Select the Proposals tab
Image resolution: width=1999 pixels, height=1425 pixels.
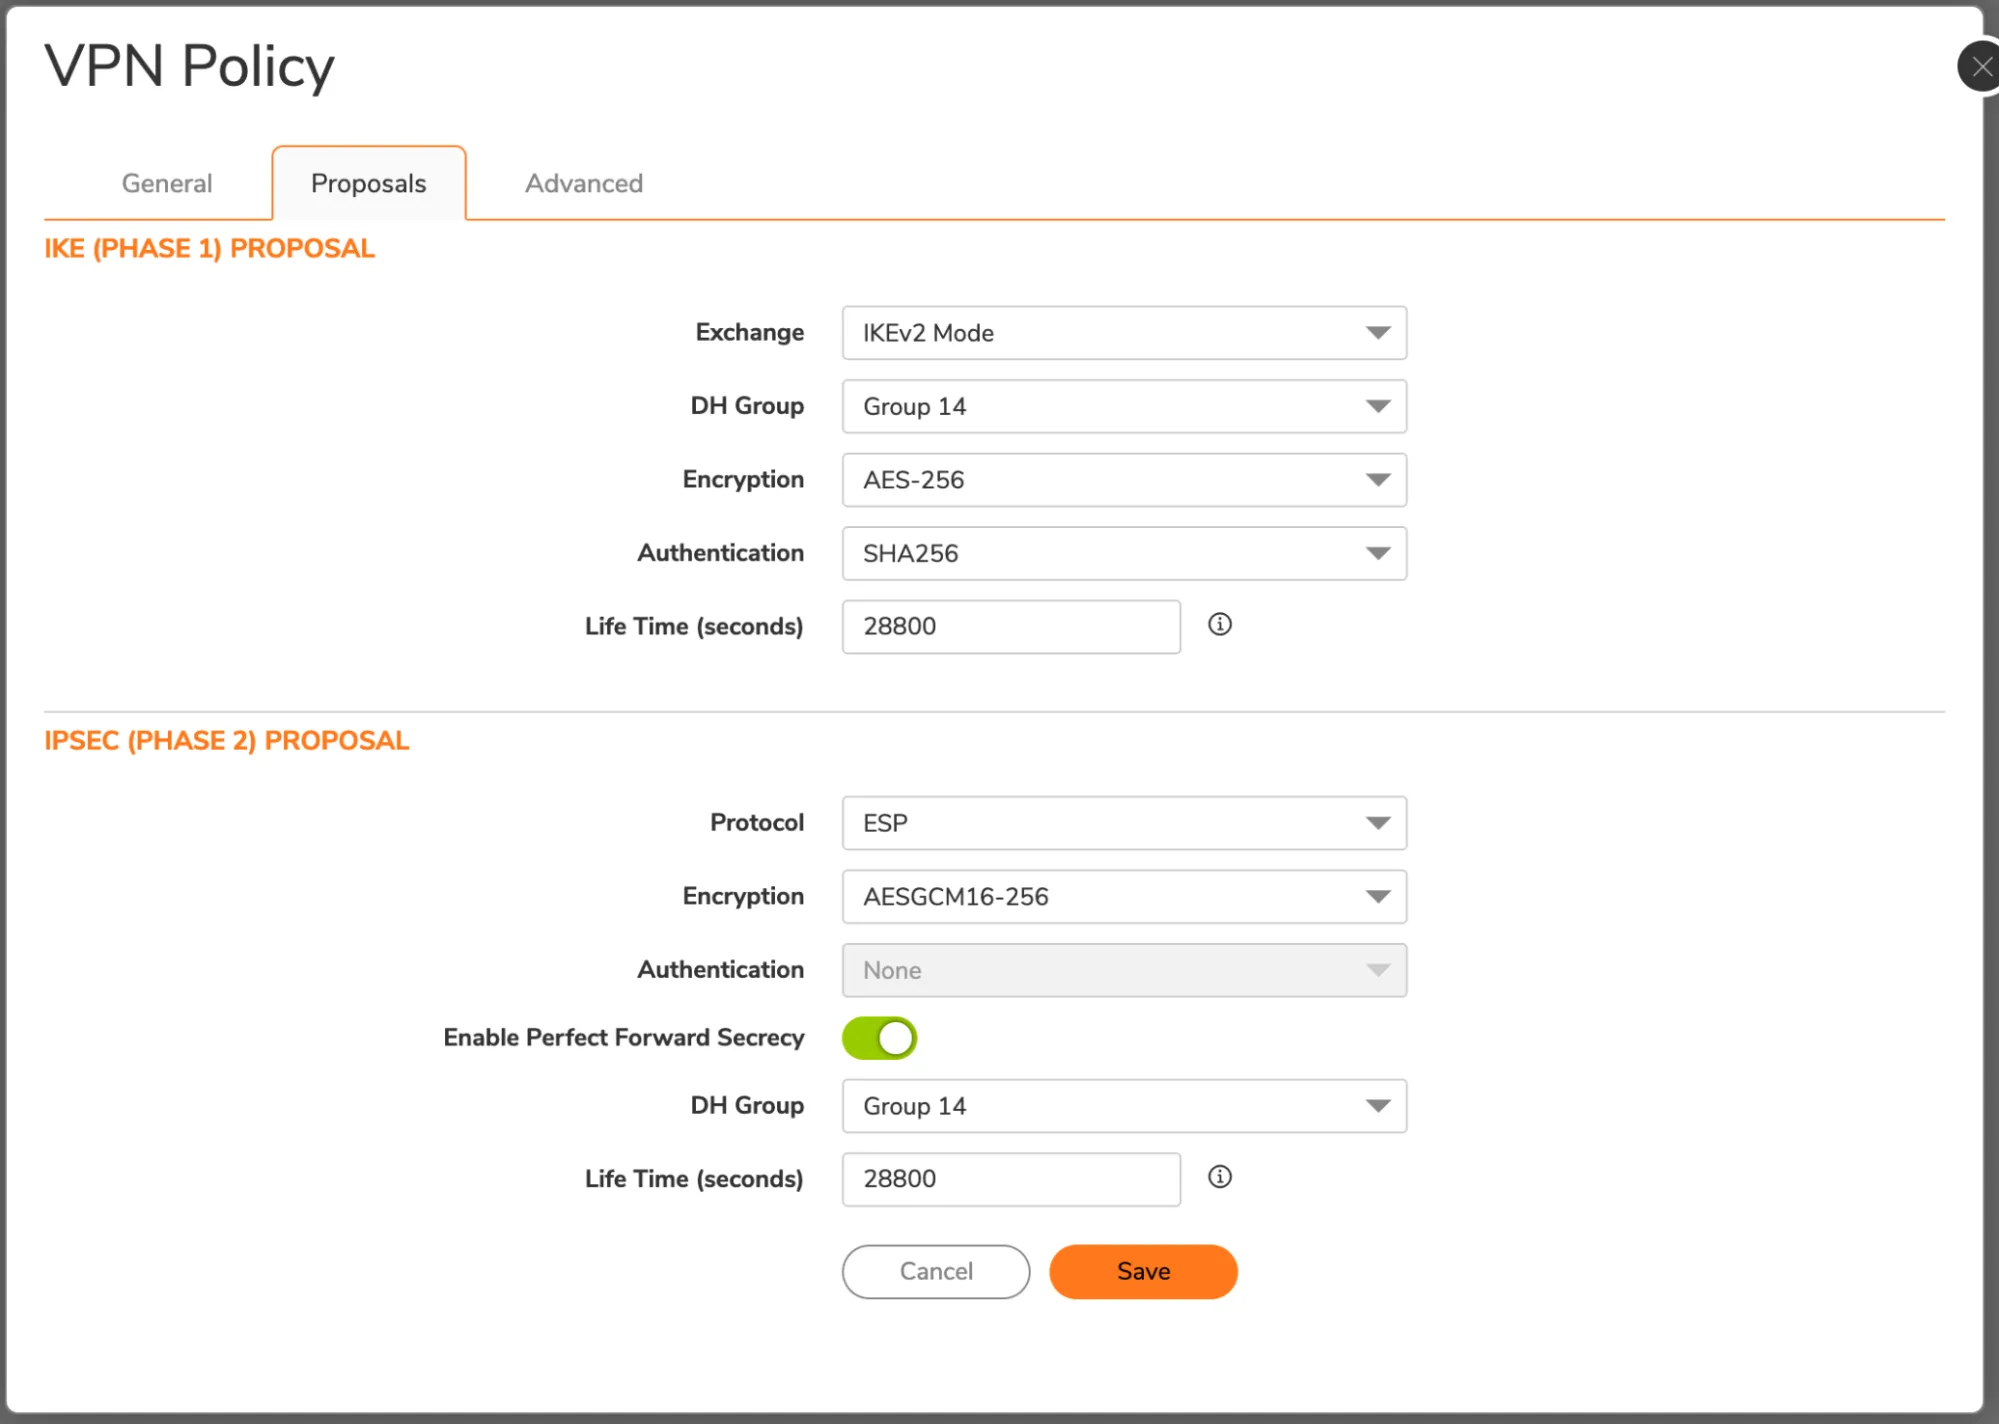pos(368,182)
